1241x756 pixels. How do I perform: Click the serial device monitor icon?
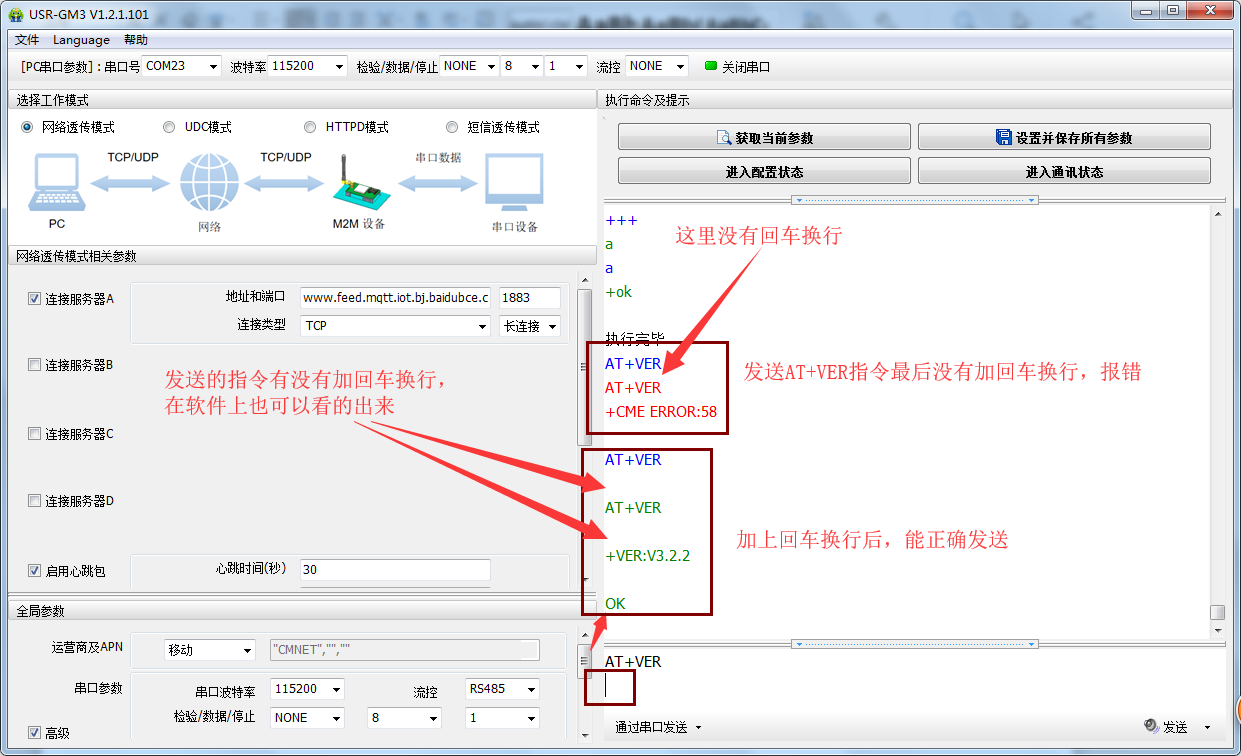(x=514, y=182)
